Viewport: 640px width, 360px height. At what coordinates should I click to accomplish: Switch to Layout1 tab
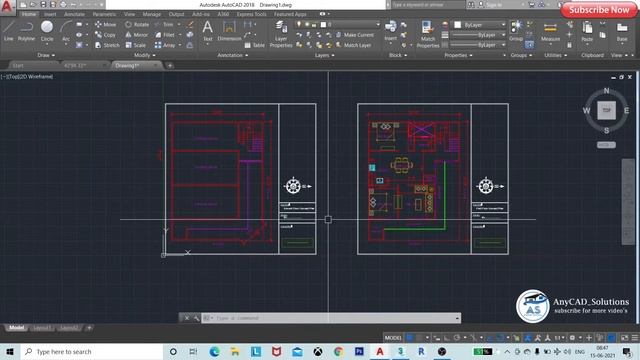42,328
